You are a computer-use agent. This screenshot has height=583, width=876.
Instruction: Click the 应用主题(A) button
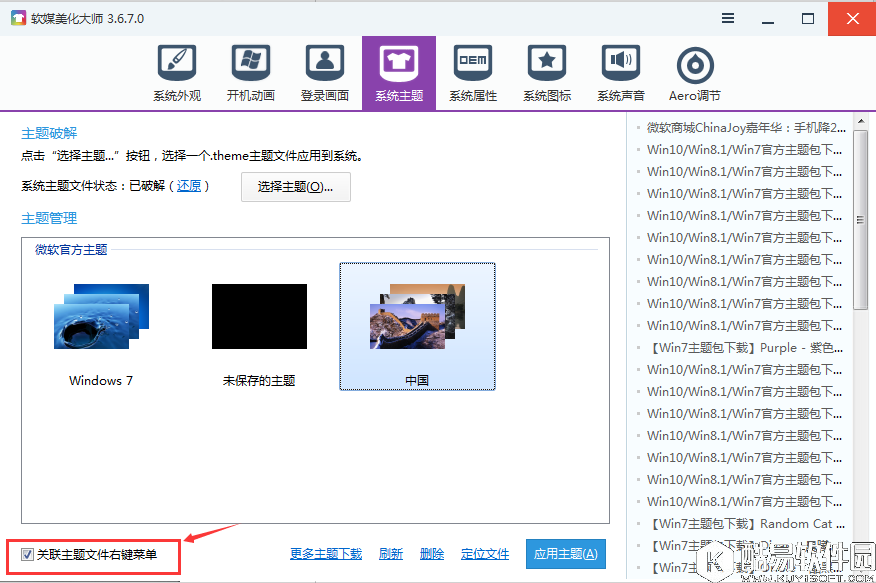pos(565,554)
